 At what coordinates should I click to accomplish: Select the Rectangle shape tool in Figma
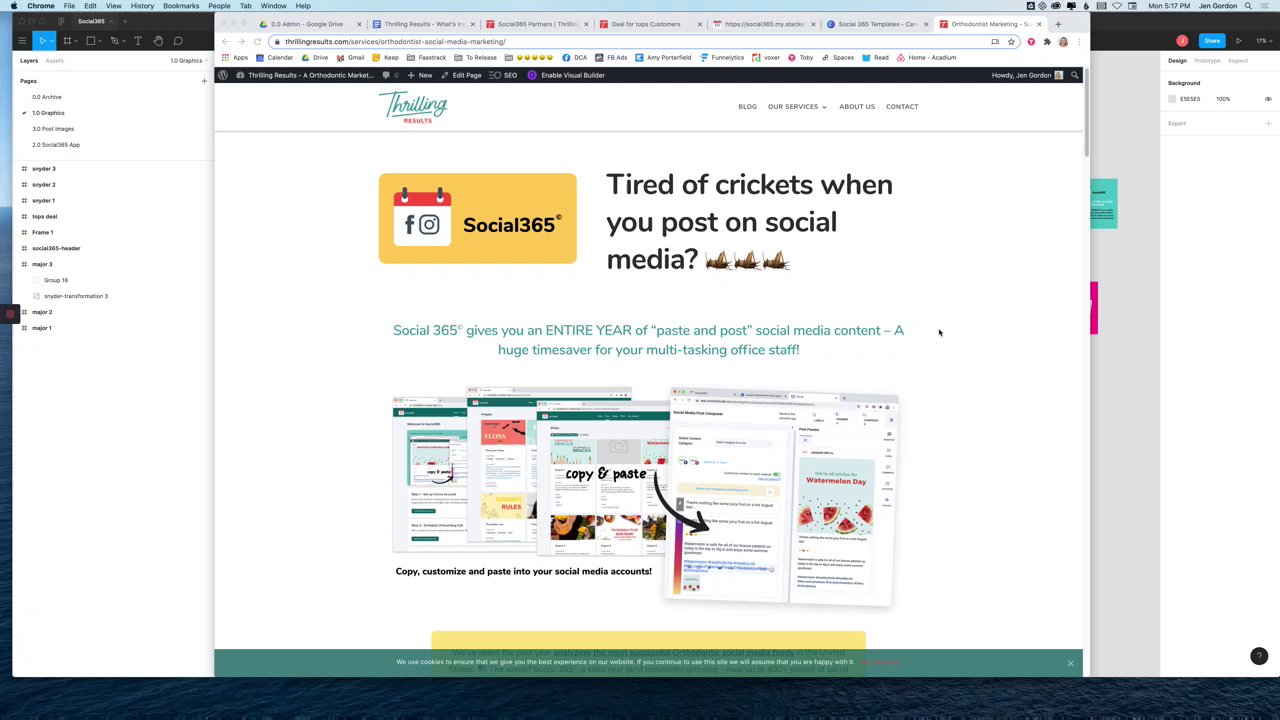(90, 41)
